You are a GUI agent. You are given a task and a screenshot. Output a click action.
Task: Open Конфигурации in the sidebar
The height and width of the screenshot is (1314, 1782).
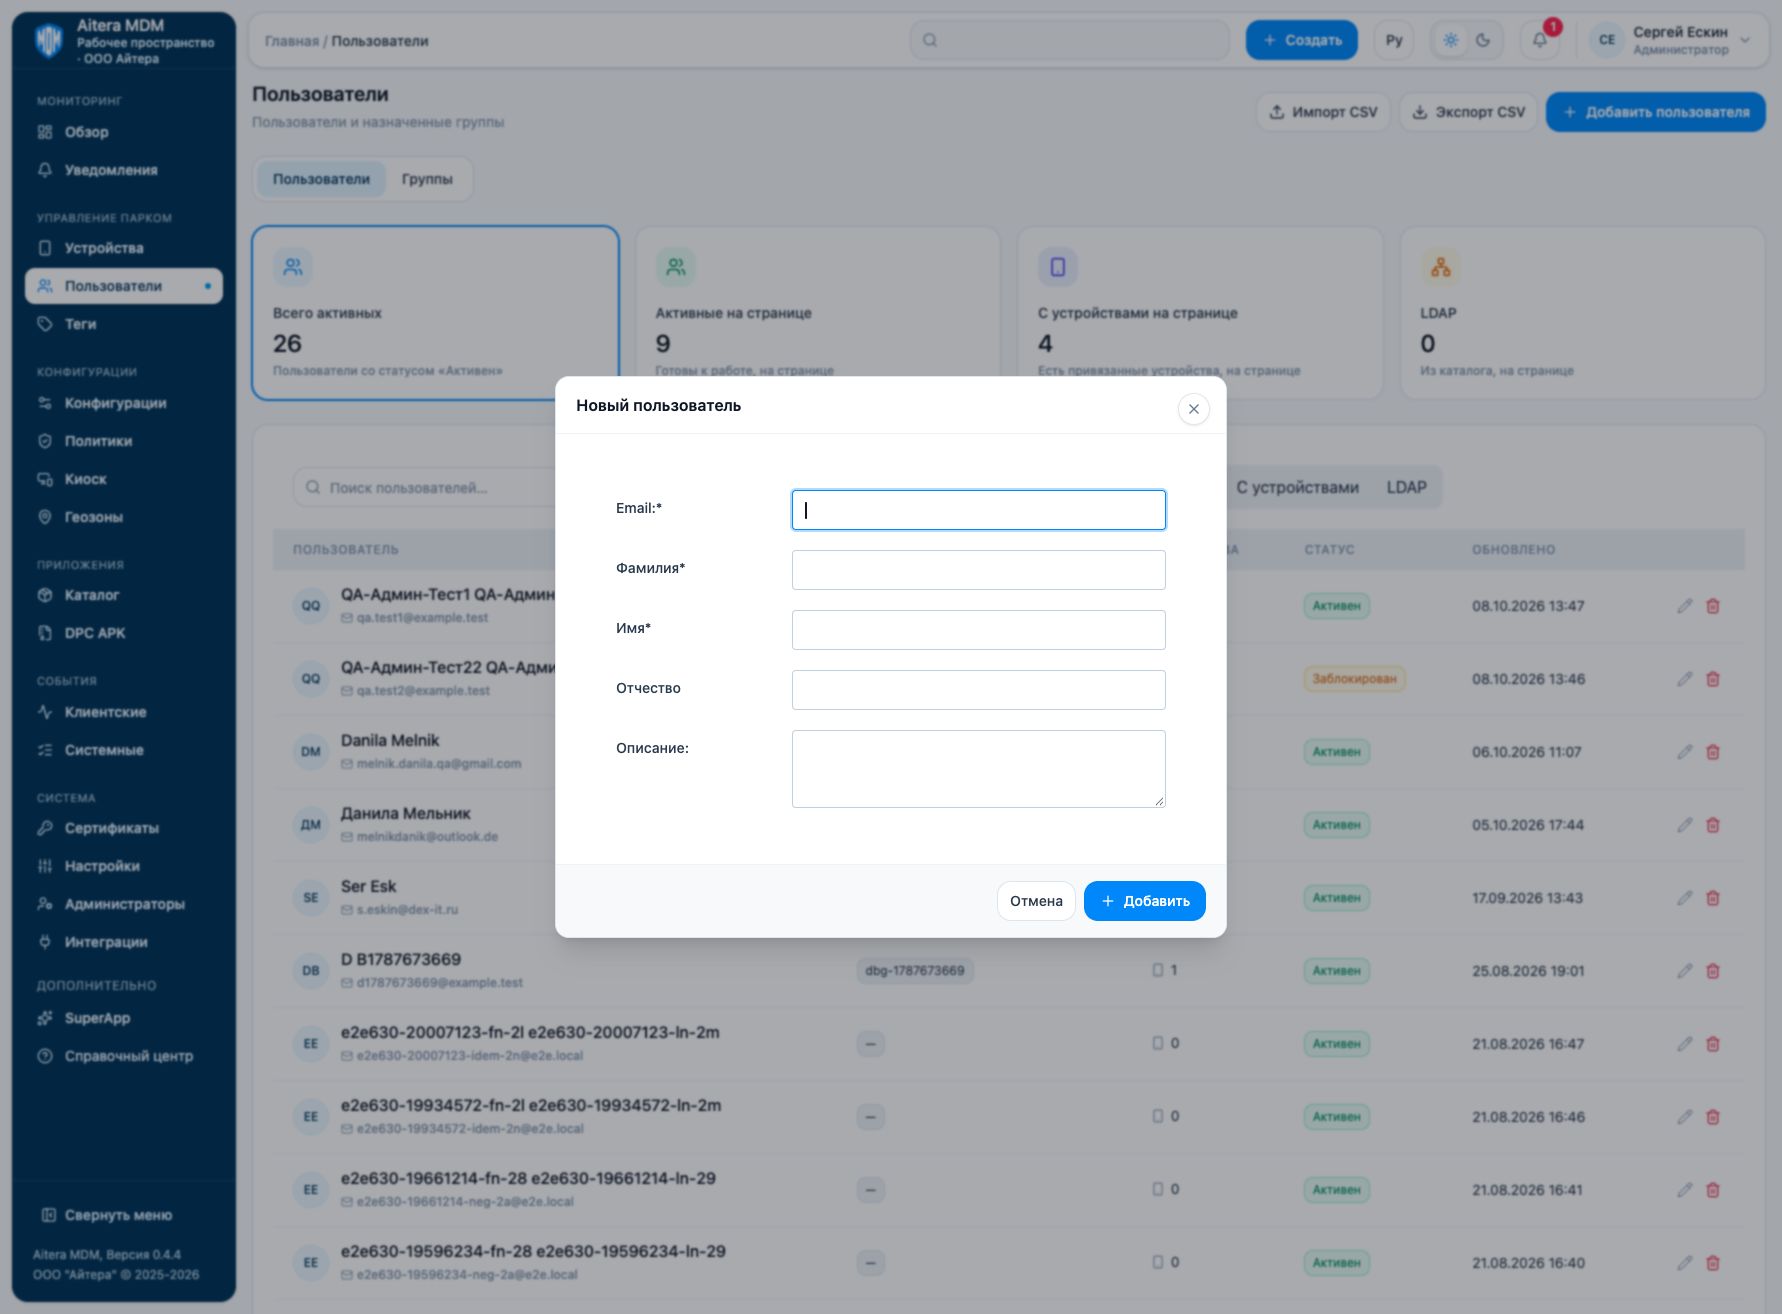pos(124,403)
